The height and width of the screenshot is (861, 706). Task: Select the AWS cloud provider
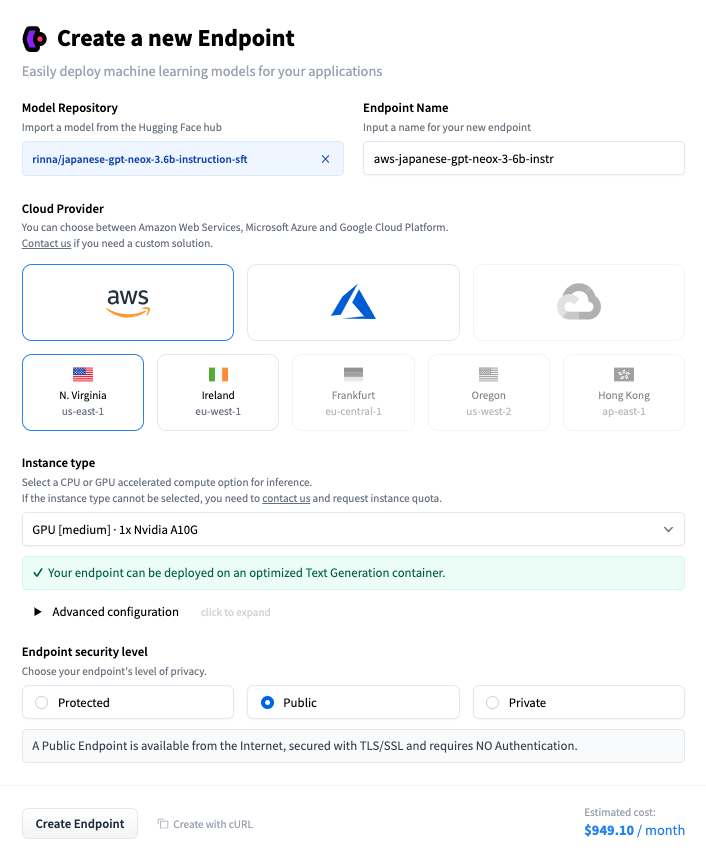coord(128,302)
